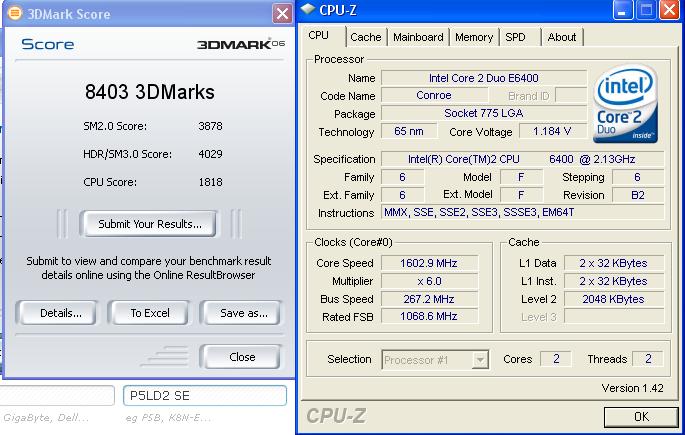Click the 65 nm technology value
The height and width of the screenshot is (435, 685).
[409, 131]
